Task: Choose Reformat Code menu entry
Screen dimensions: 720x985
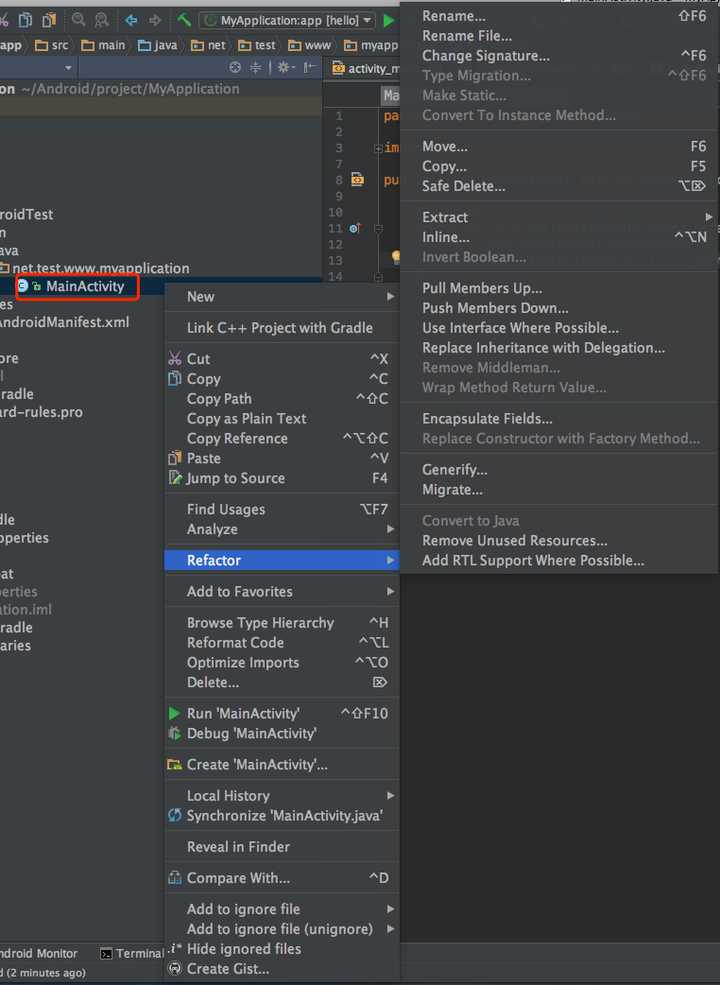Action: 281,643
